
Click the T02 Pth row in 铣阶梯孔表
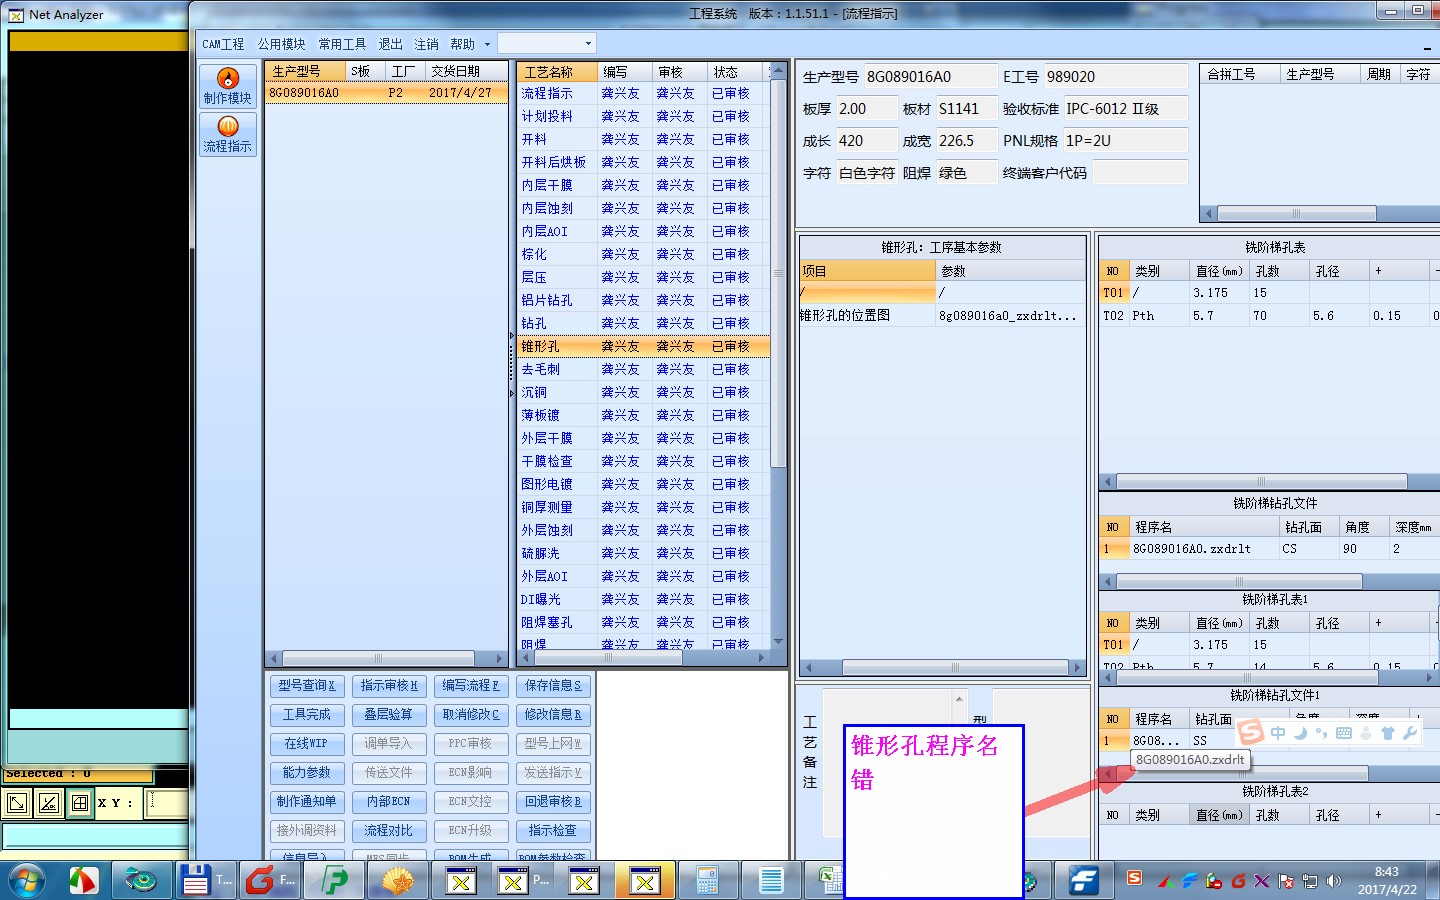(x=1268, y=316)
